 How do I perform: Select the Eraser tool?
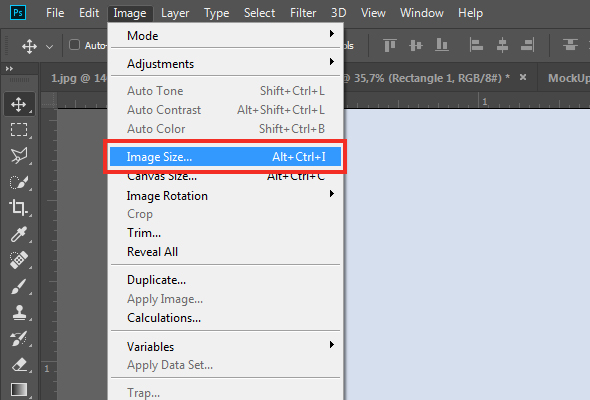tap(19, 365)
